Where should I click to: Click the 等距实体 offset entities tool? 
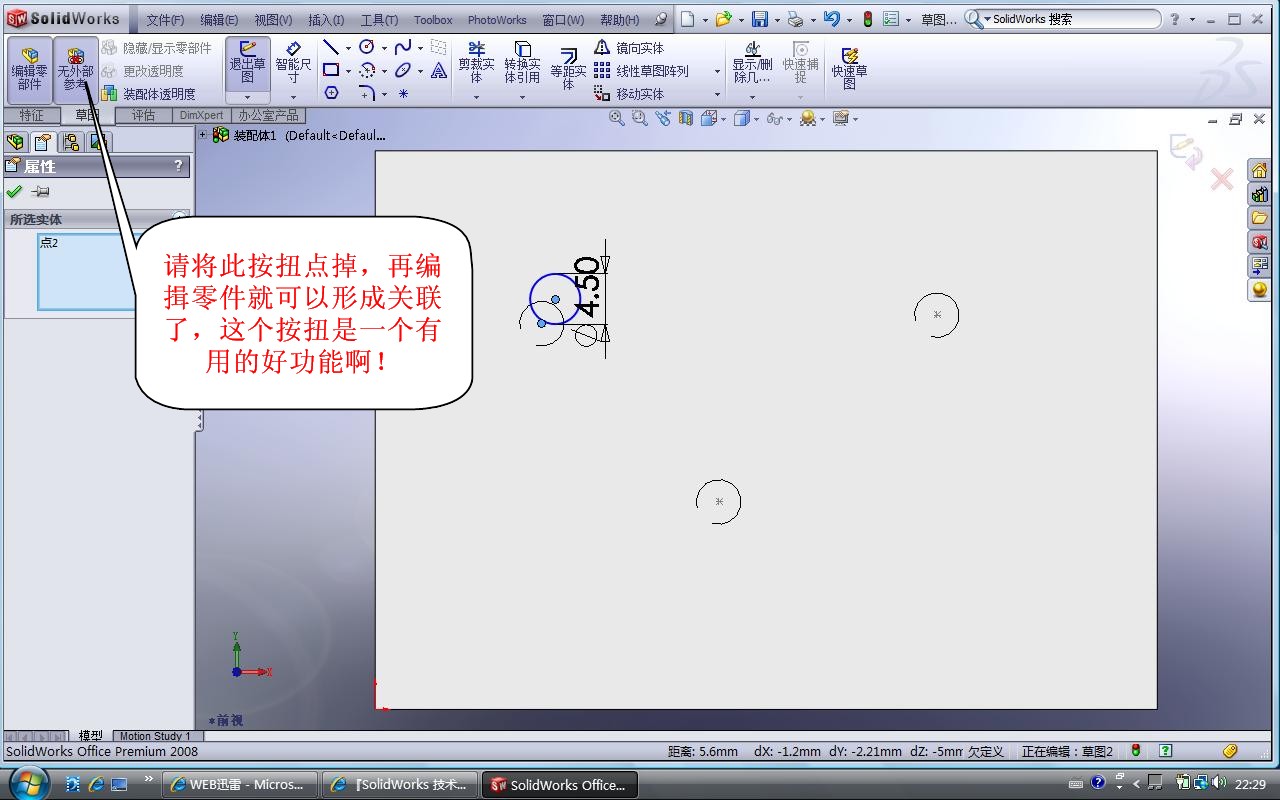568,68
